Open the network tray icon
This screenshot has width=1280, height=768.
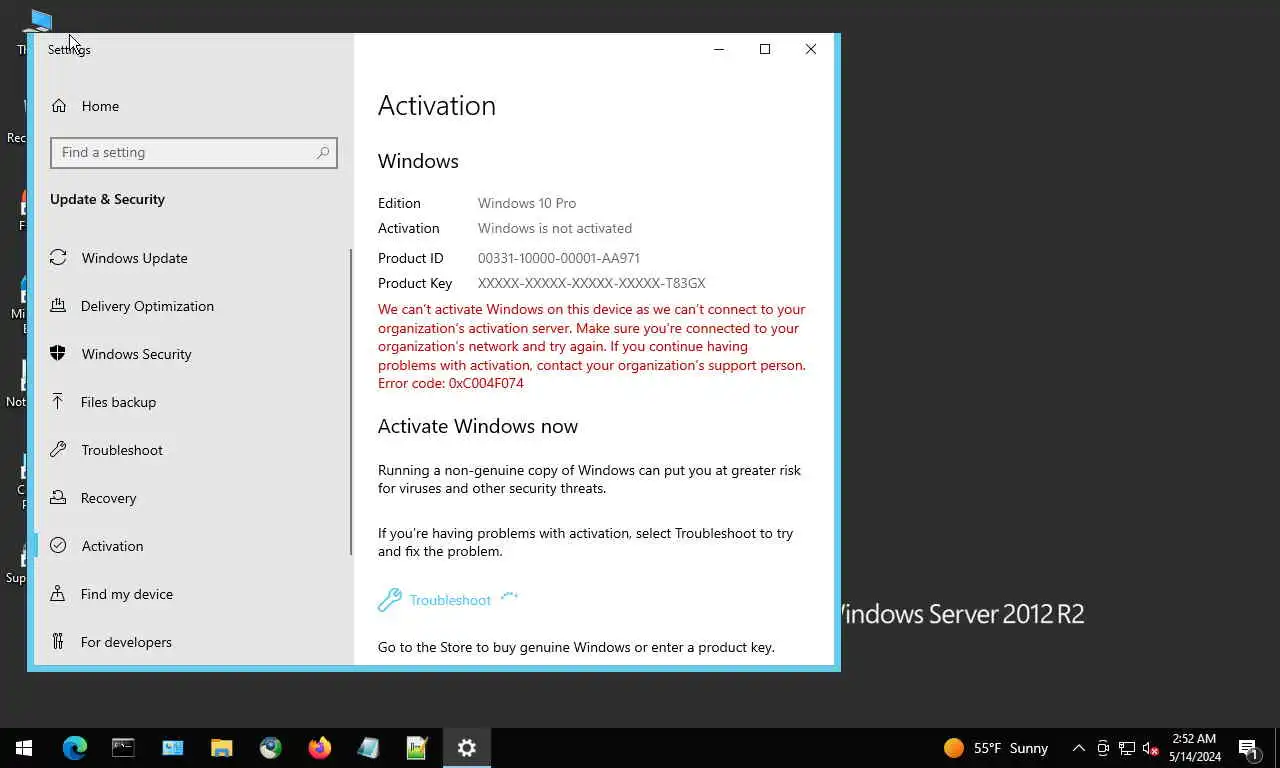tap(1127, 748)
